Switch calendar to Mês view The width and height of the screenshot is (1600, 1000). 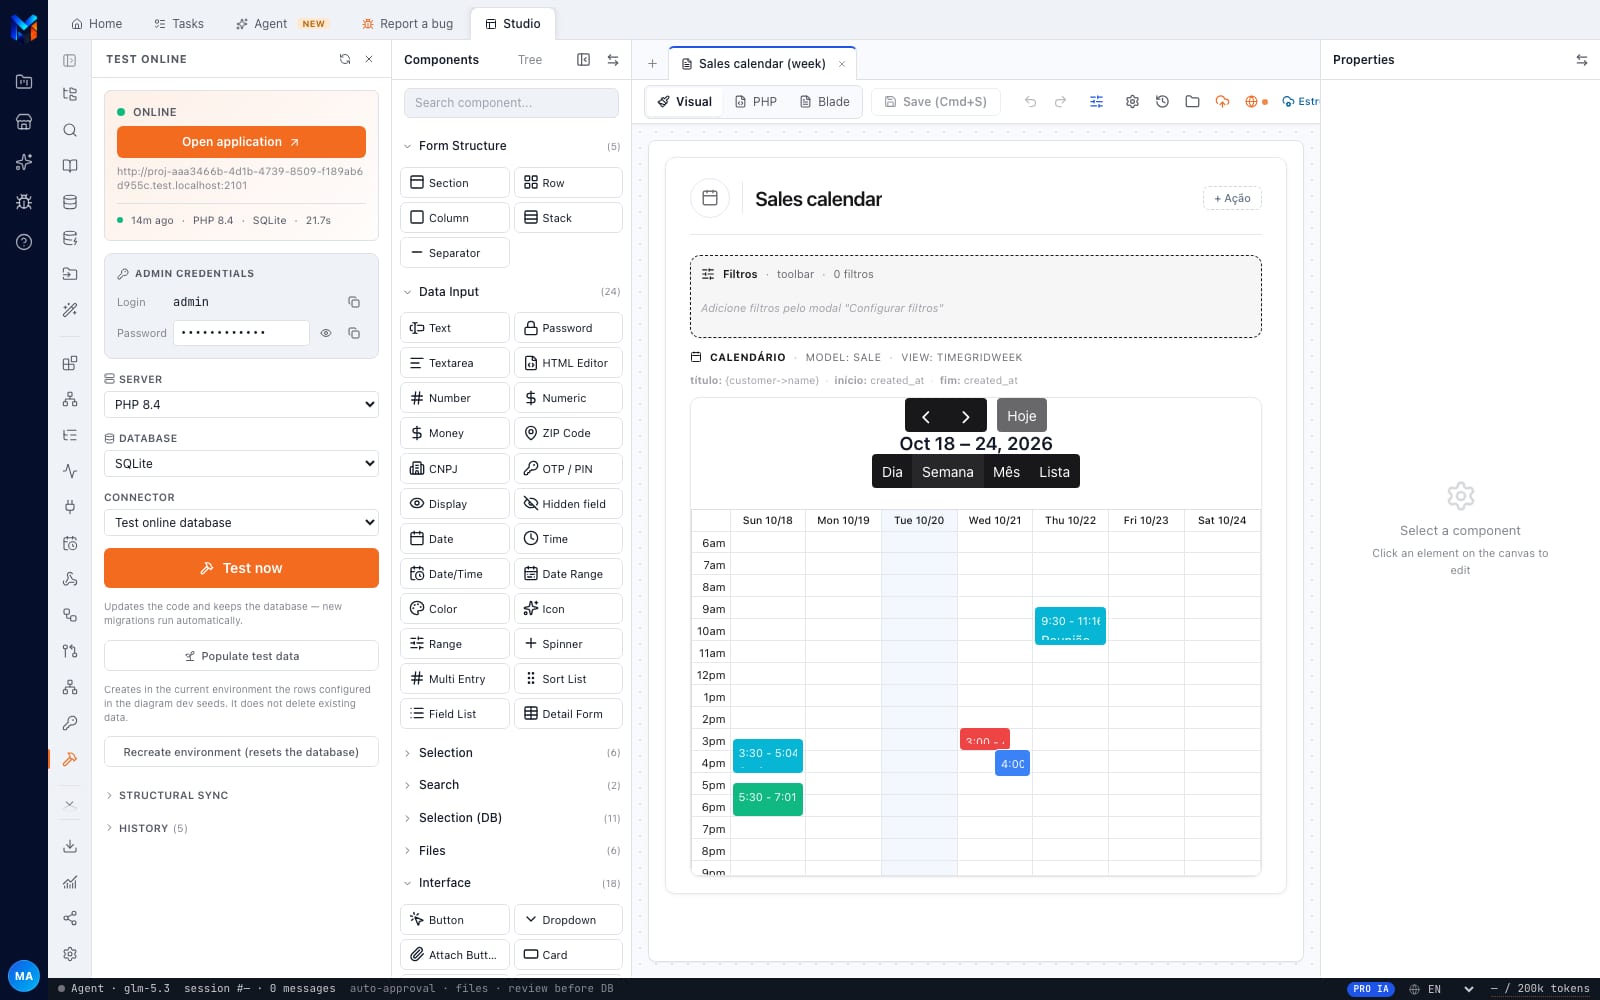[x=1006, y=472]
